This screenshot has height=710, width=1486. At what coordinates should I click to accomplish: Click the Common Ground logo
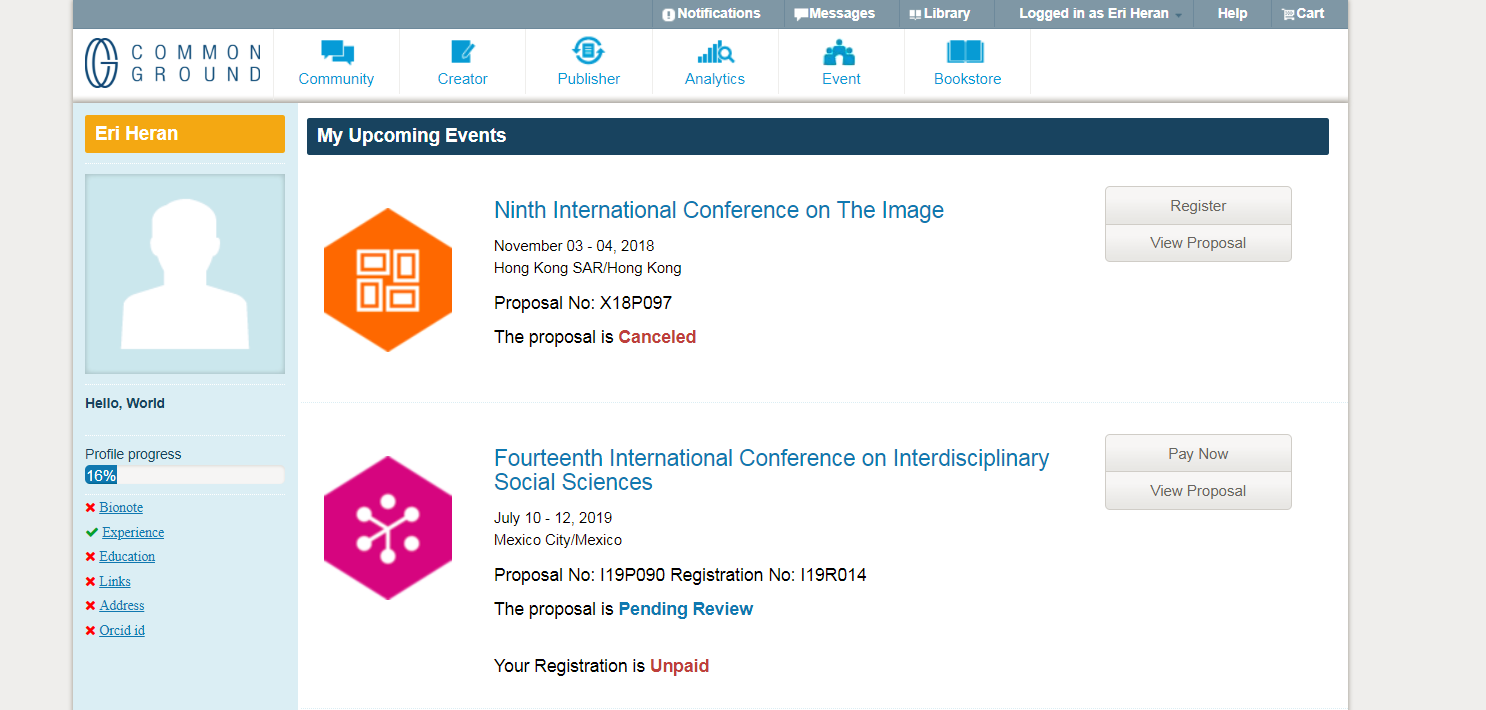tap(174, 62)
